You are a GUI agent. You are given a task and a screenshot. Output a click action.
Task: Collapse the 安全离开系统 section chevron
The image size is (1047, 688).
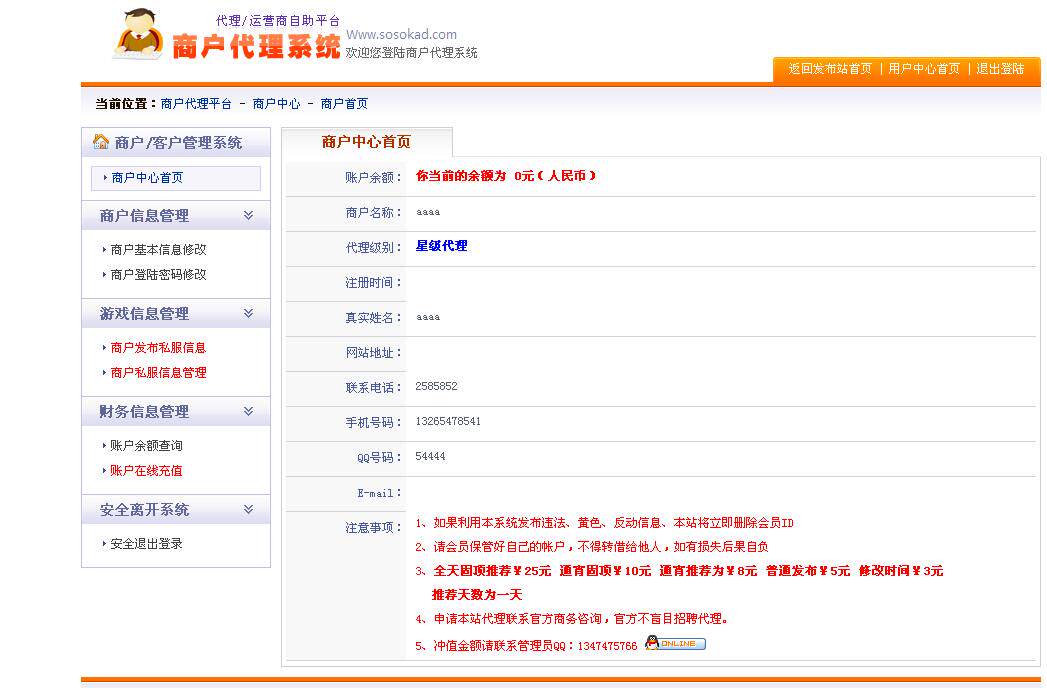click(x=248, y=510)
